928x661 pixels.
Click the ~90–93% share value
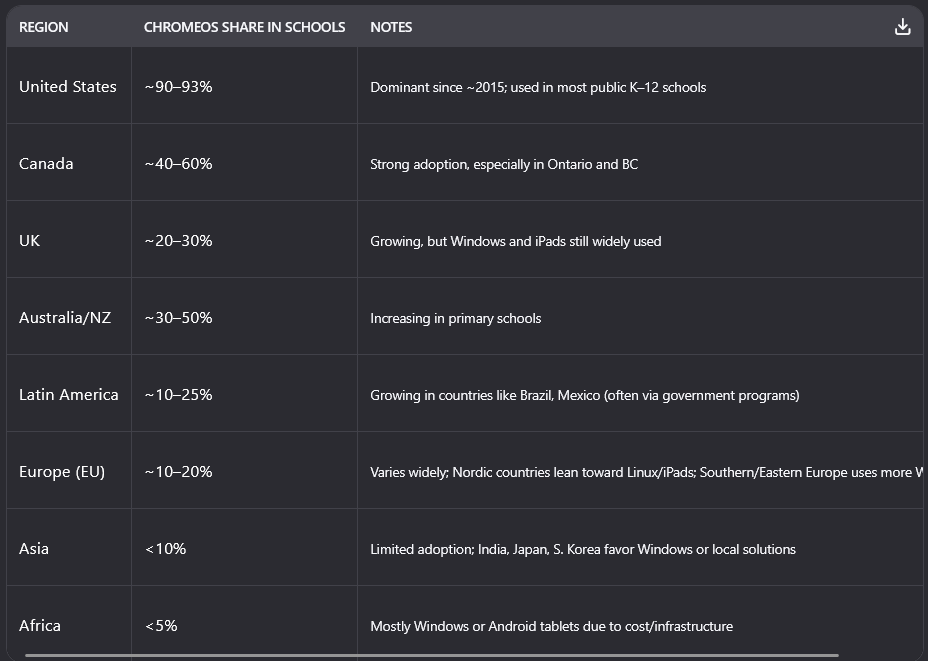point(178,87)
